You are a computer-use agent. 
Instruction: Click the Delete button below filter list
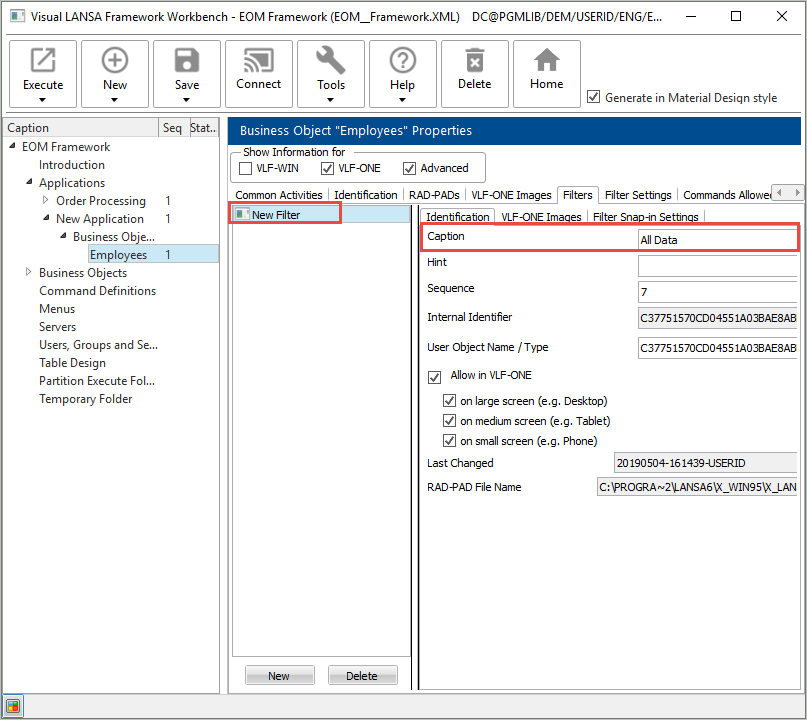[362, 676]
